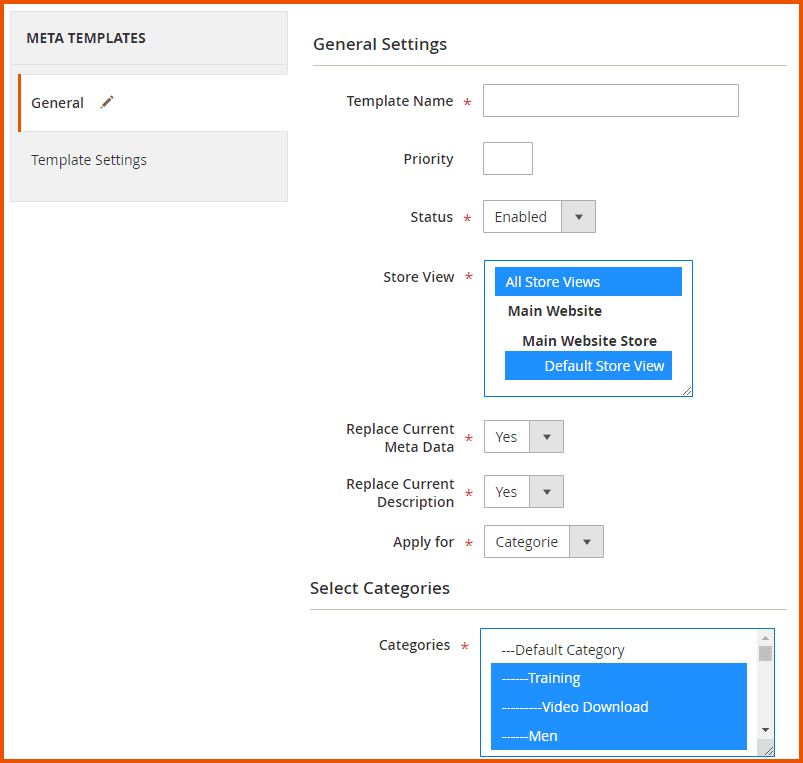Select Default Category in Categories list
Viewport: 803px width, 763px height.
click(x=560, y=649)
